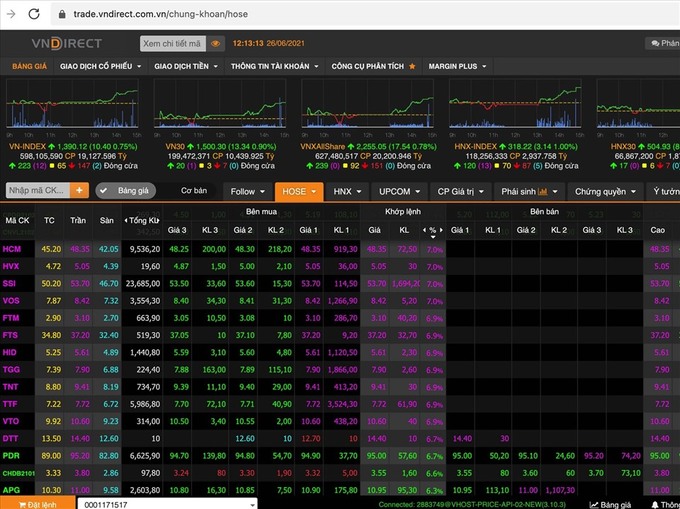
Task: Open the Margin Plus menu
Action: 458,66
